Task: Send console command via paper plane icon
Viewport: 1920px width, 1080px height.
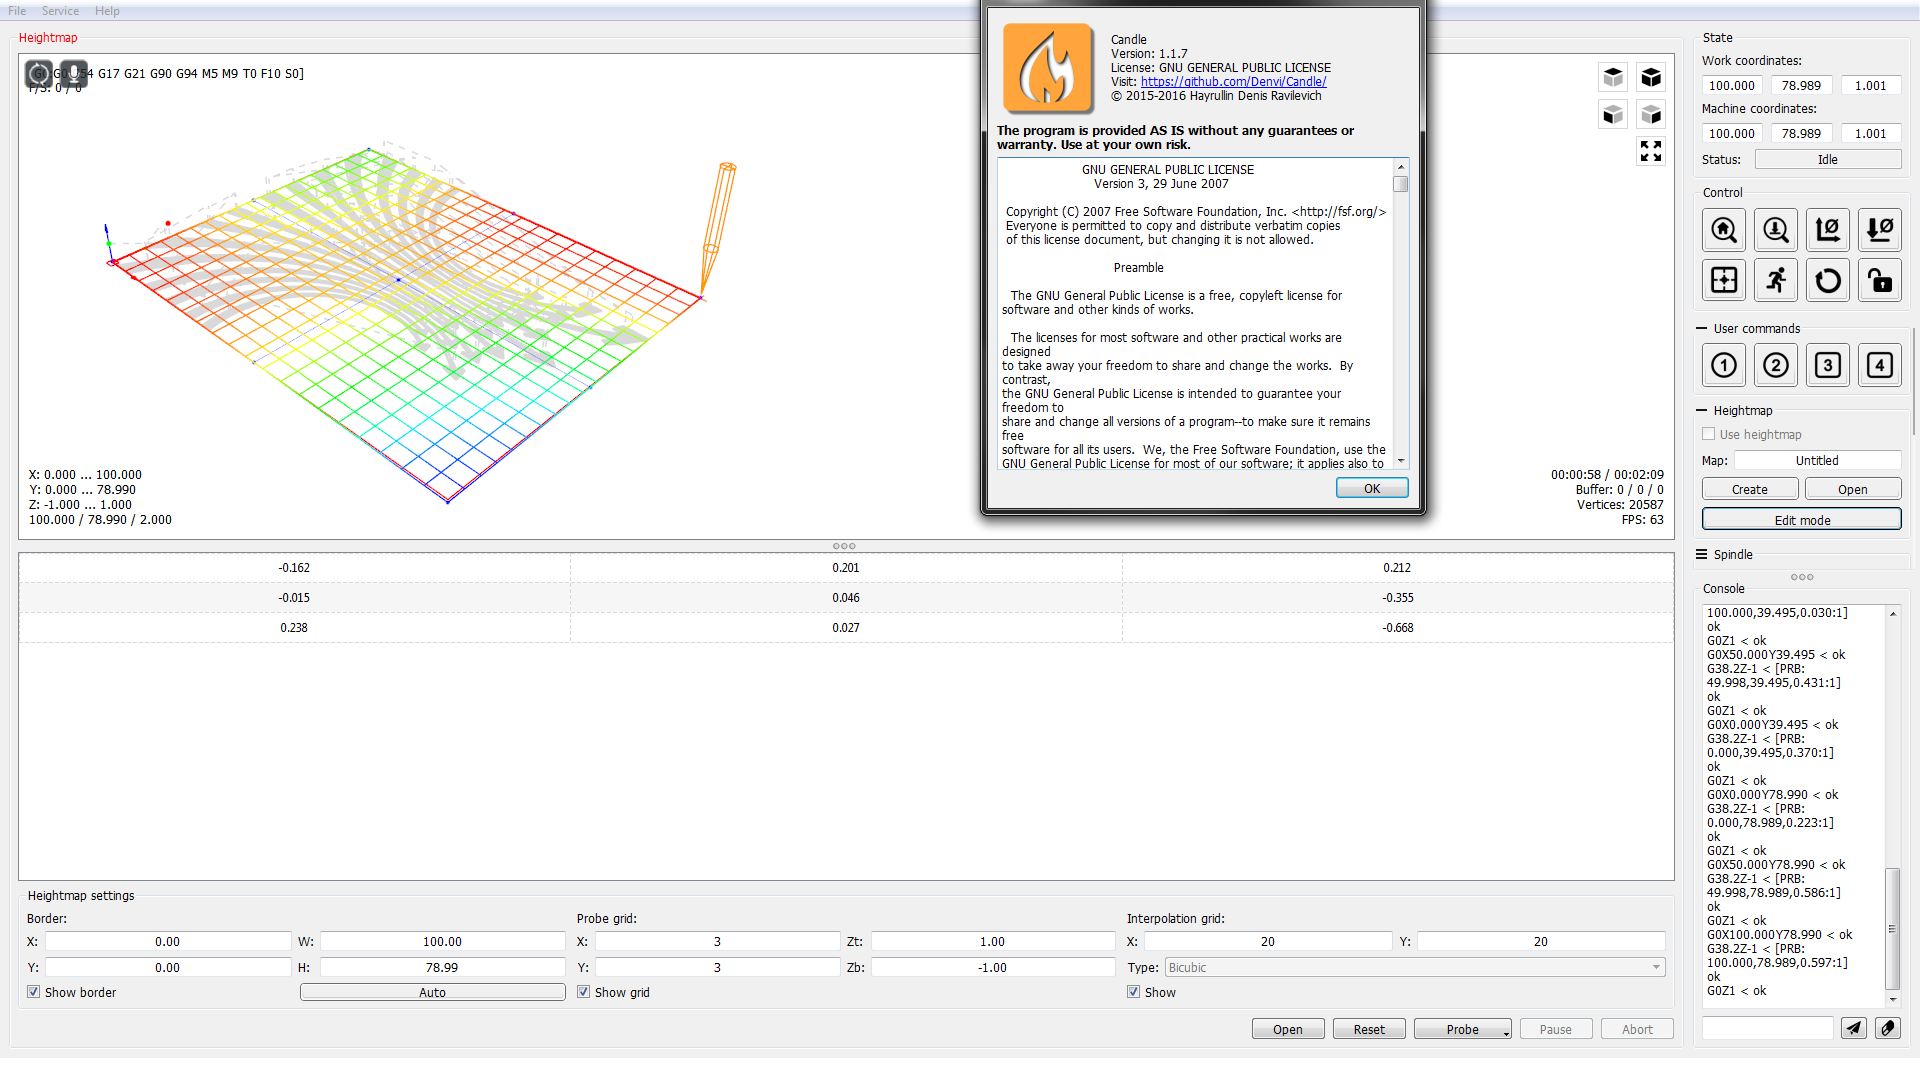Action: (1854, 1028)
